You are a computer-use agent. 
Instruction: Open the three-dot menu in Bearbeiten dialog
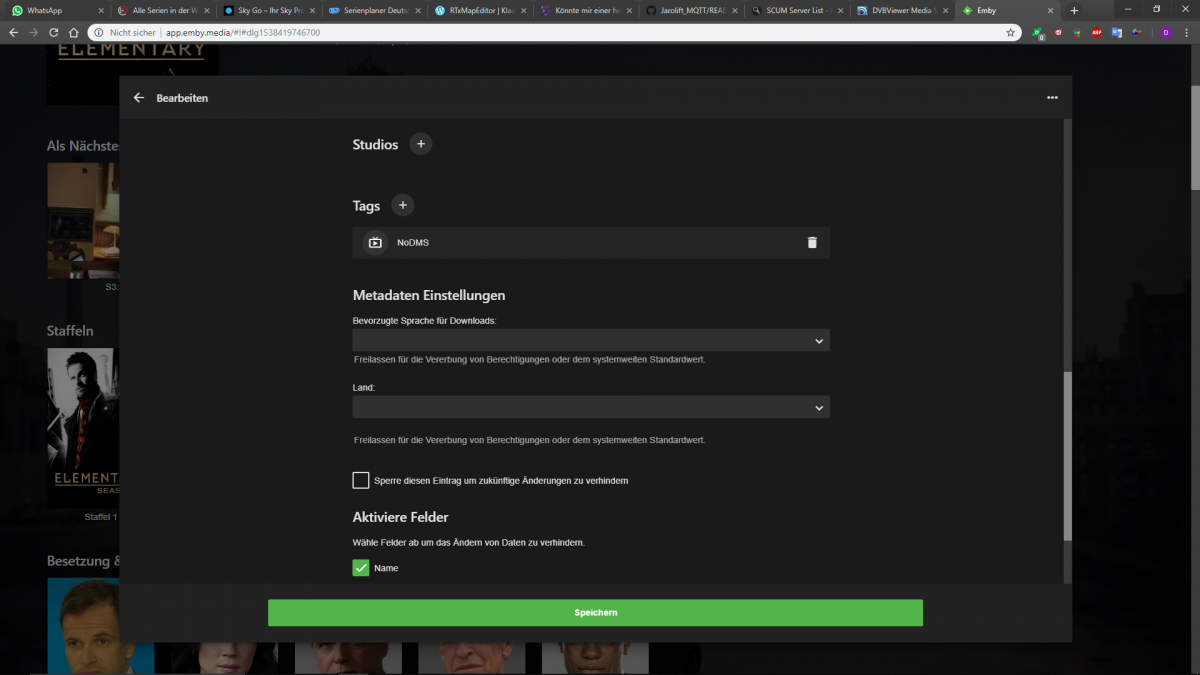1052,98
